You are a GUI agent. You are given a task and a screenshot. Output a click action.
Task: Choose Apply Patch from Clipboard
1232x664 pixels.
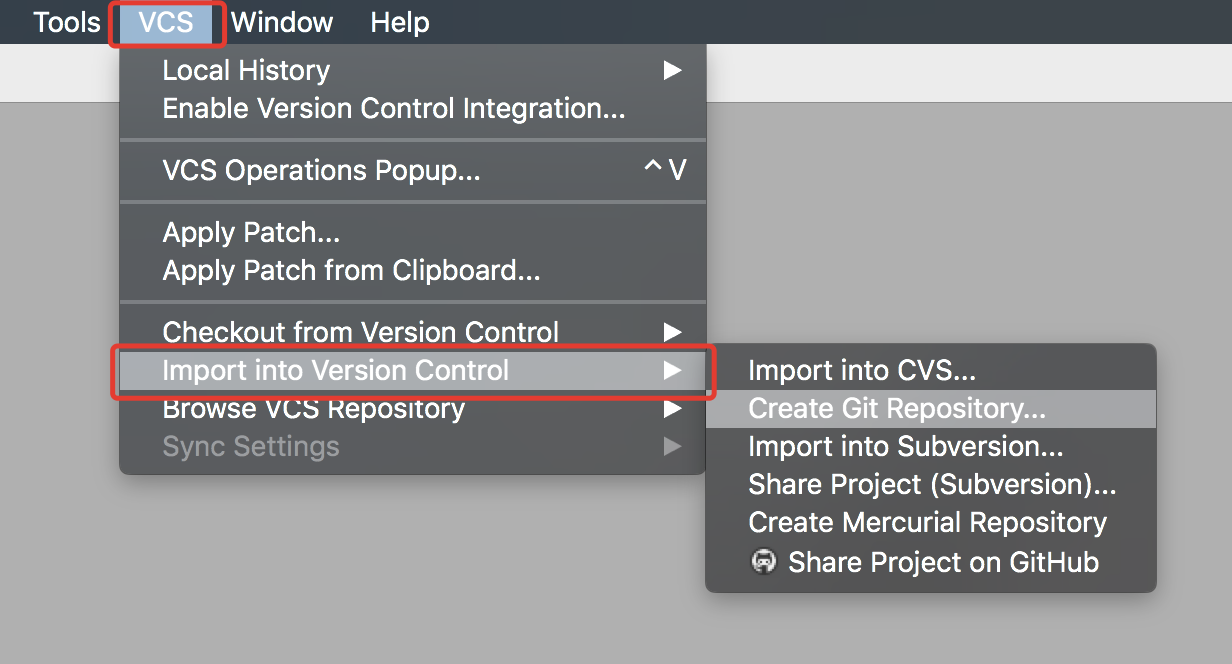point(412,270)
